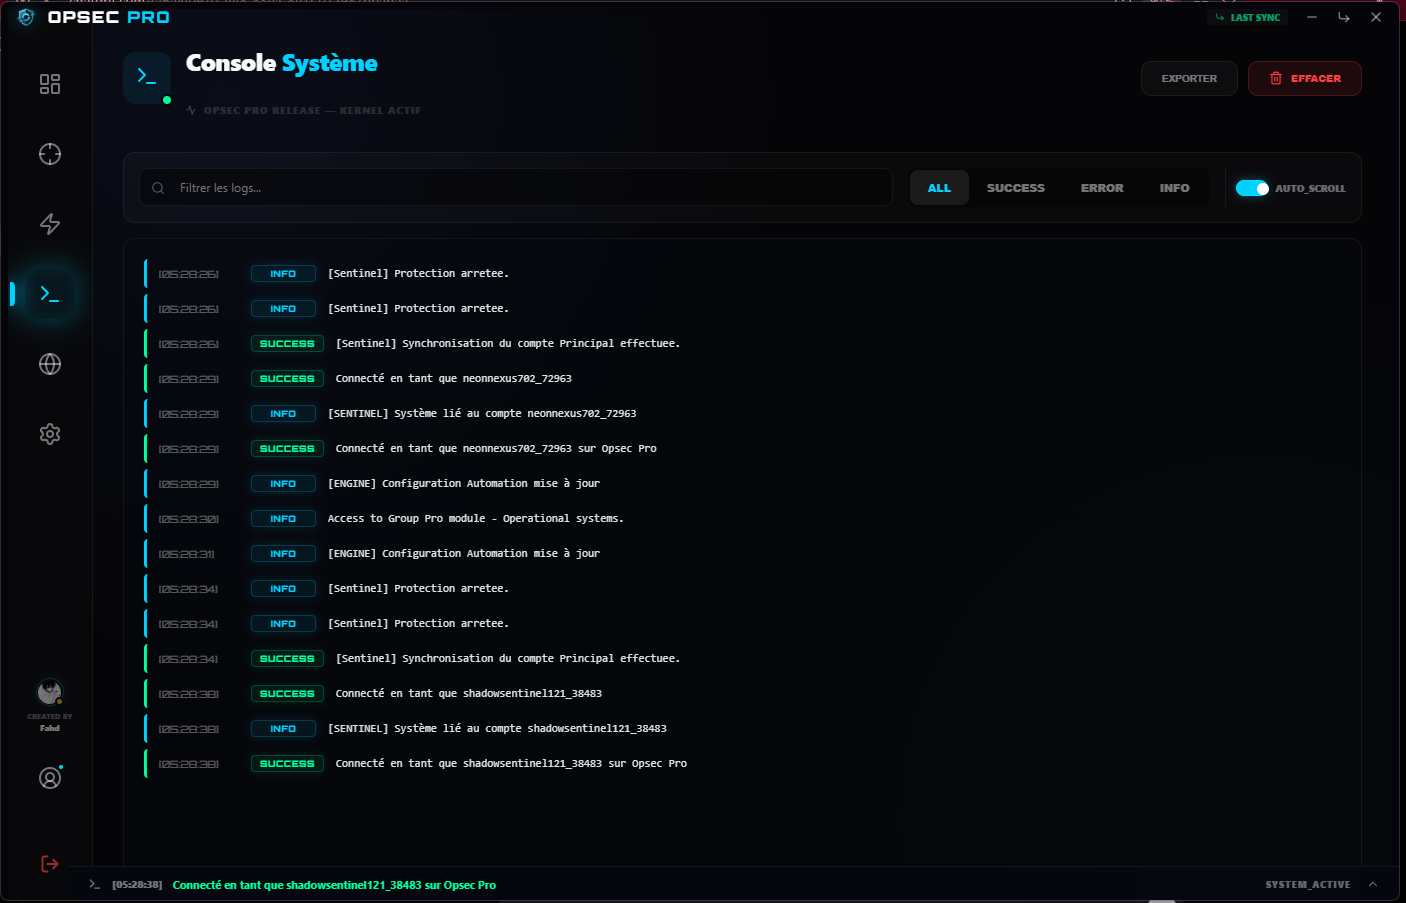Select the ALL log filter tab
The height and width of the screenshot is (903, 1406).
(x=939, y=188)
